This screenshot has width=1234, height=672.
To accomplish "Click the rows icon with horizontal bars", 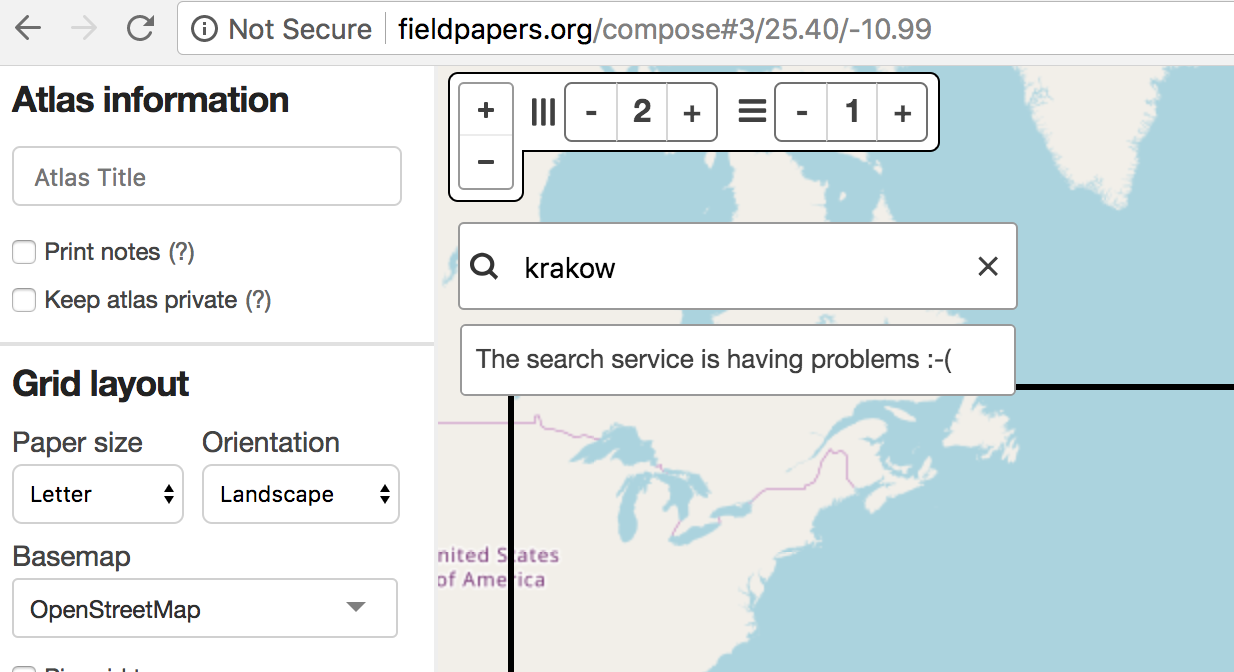I will coord(752,111).
